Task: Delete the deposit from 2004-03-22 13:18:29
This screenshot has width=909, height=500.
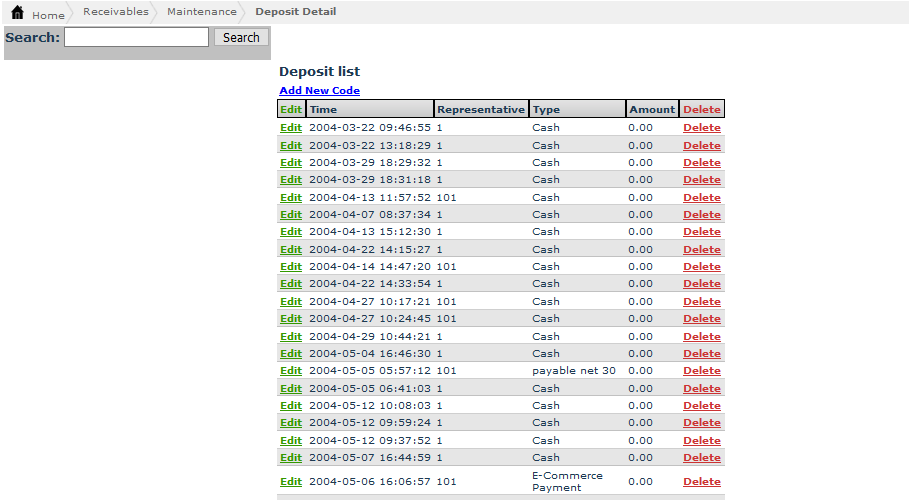Action: point(701,145)
